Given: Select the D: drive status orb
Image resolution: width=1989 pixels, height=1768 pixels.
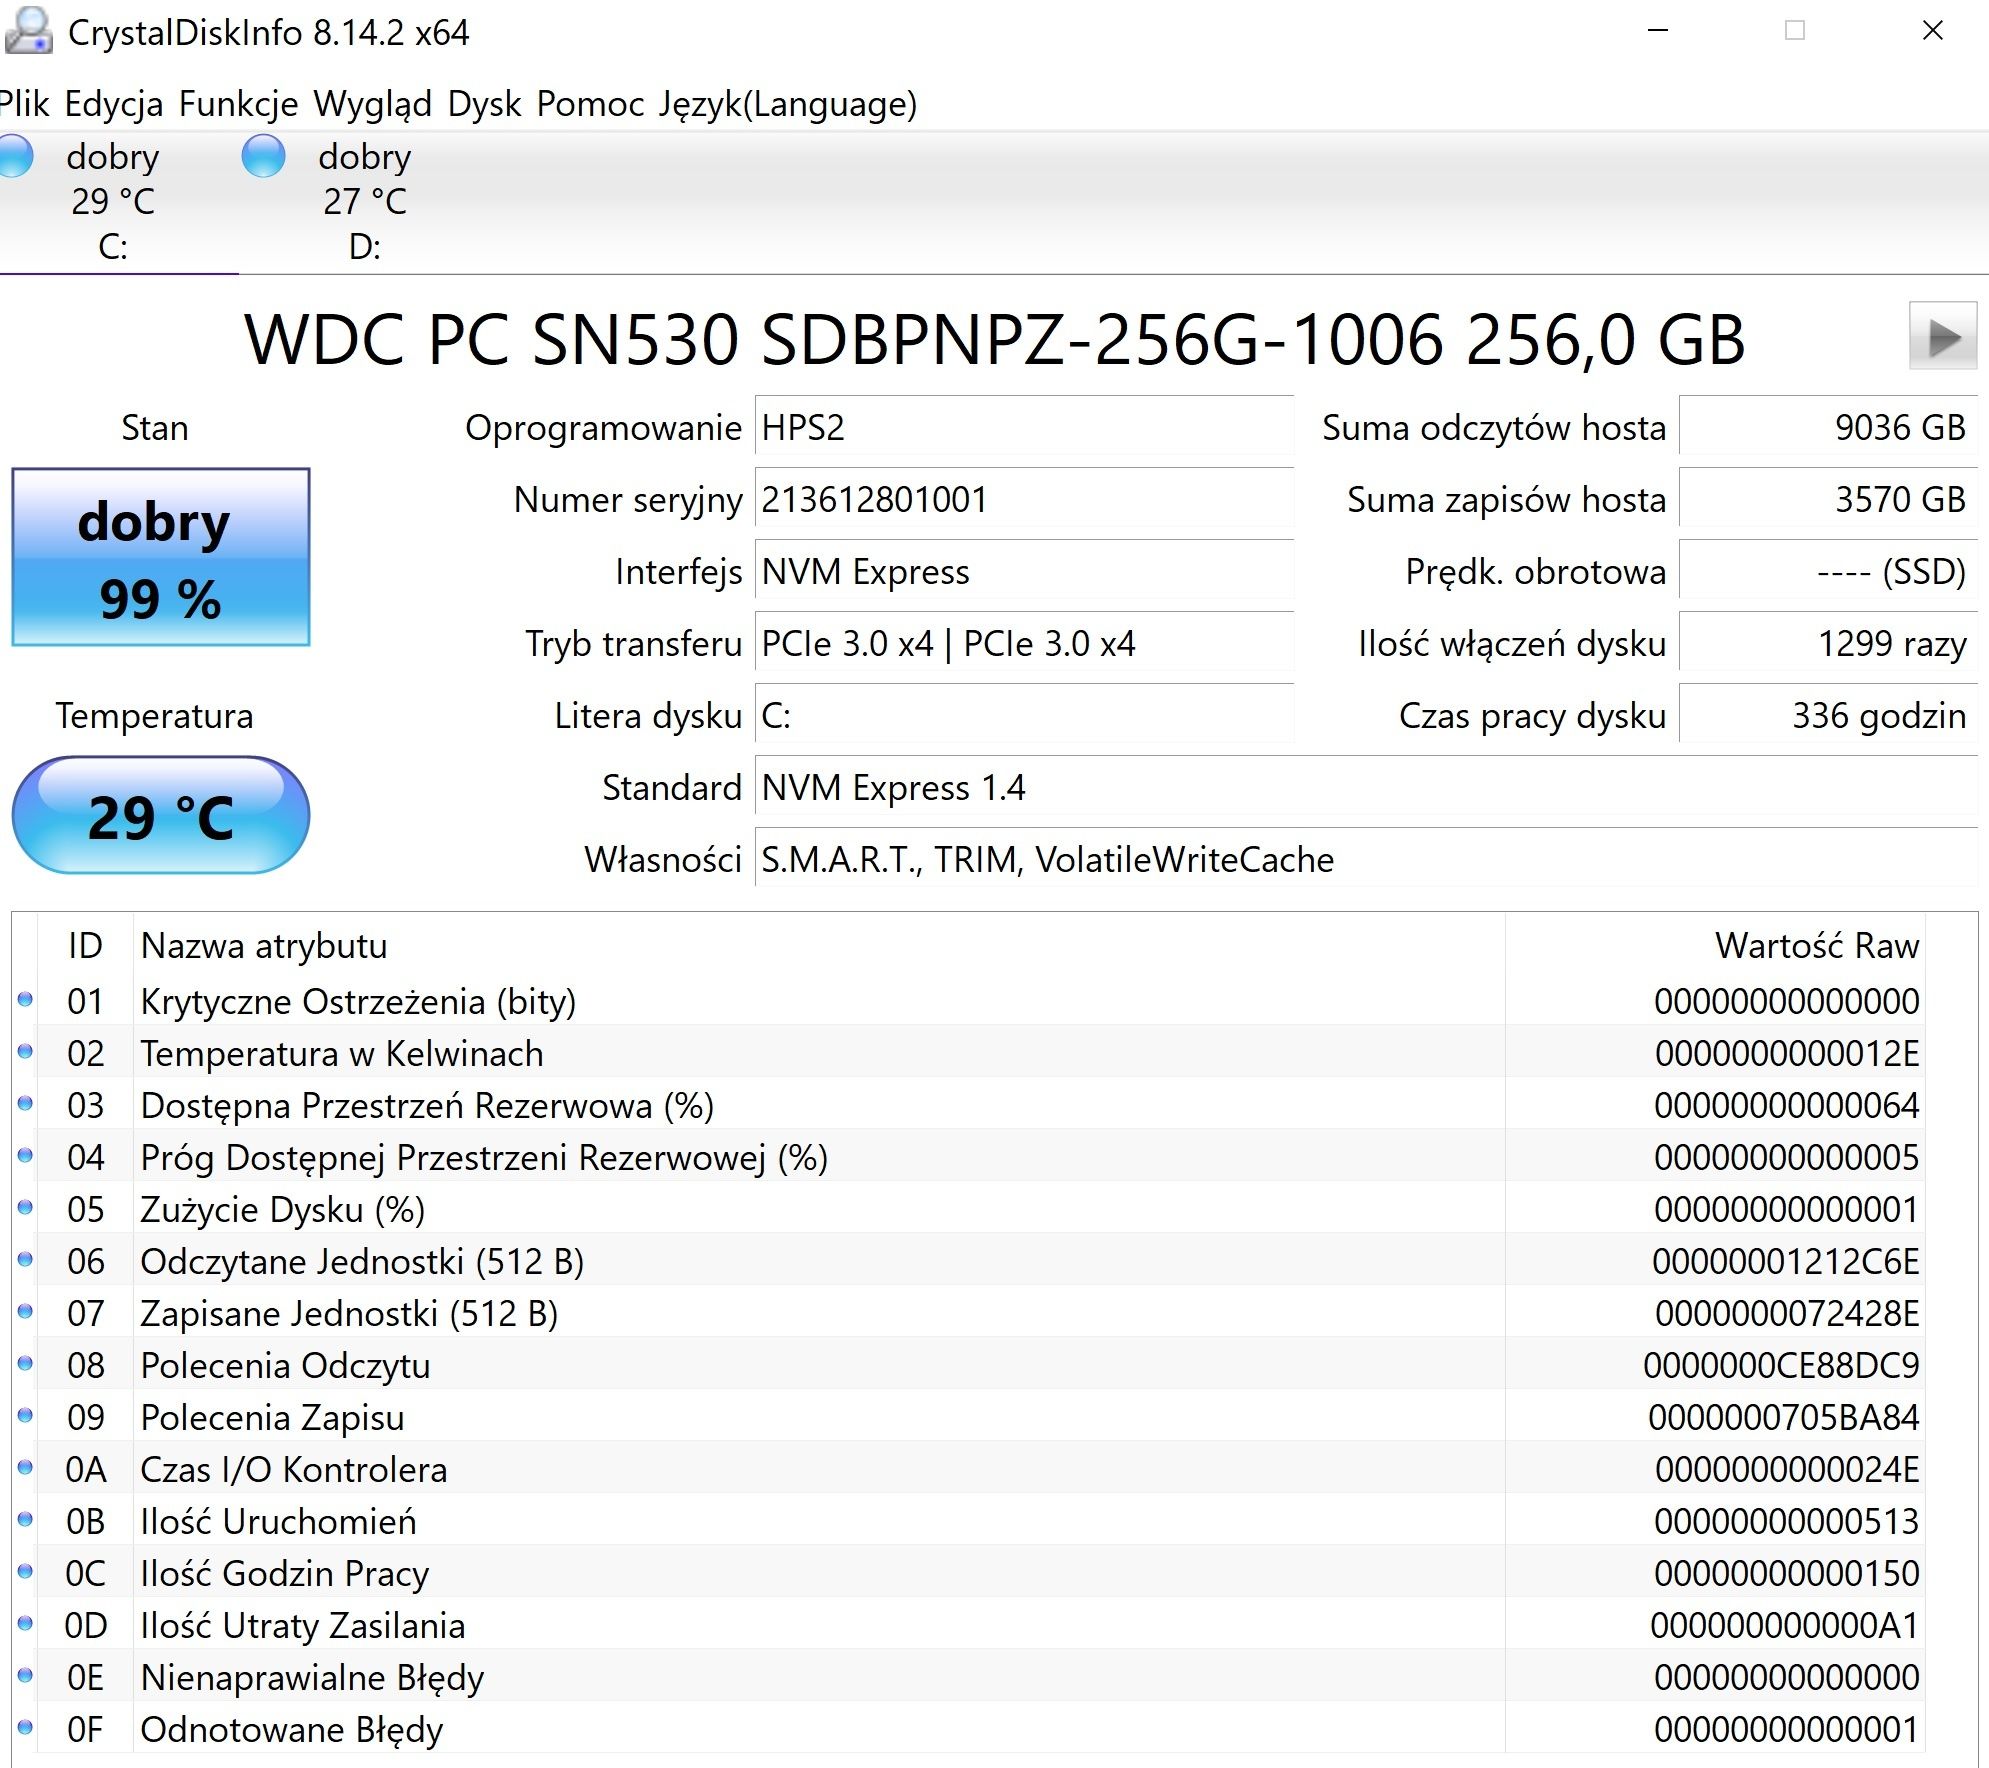Looking at the screenshot, I should [264, 157].
